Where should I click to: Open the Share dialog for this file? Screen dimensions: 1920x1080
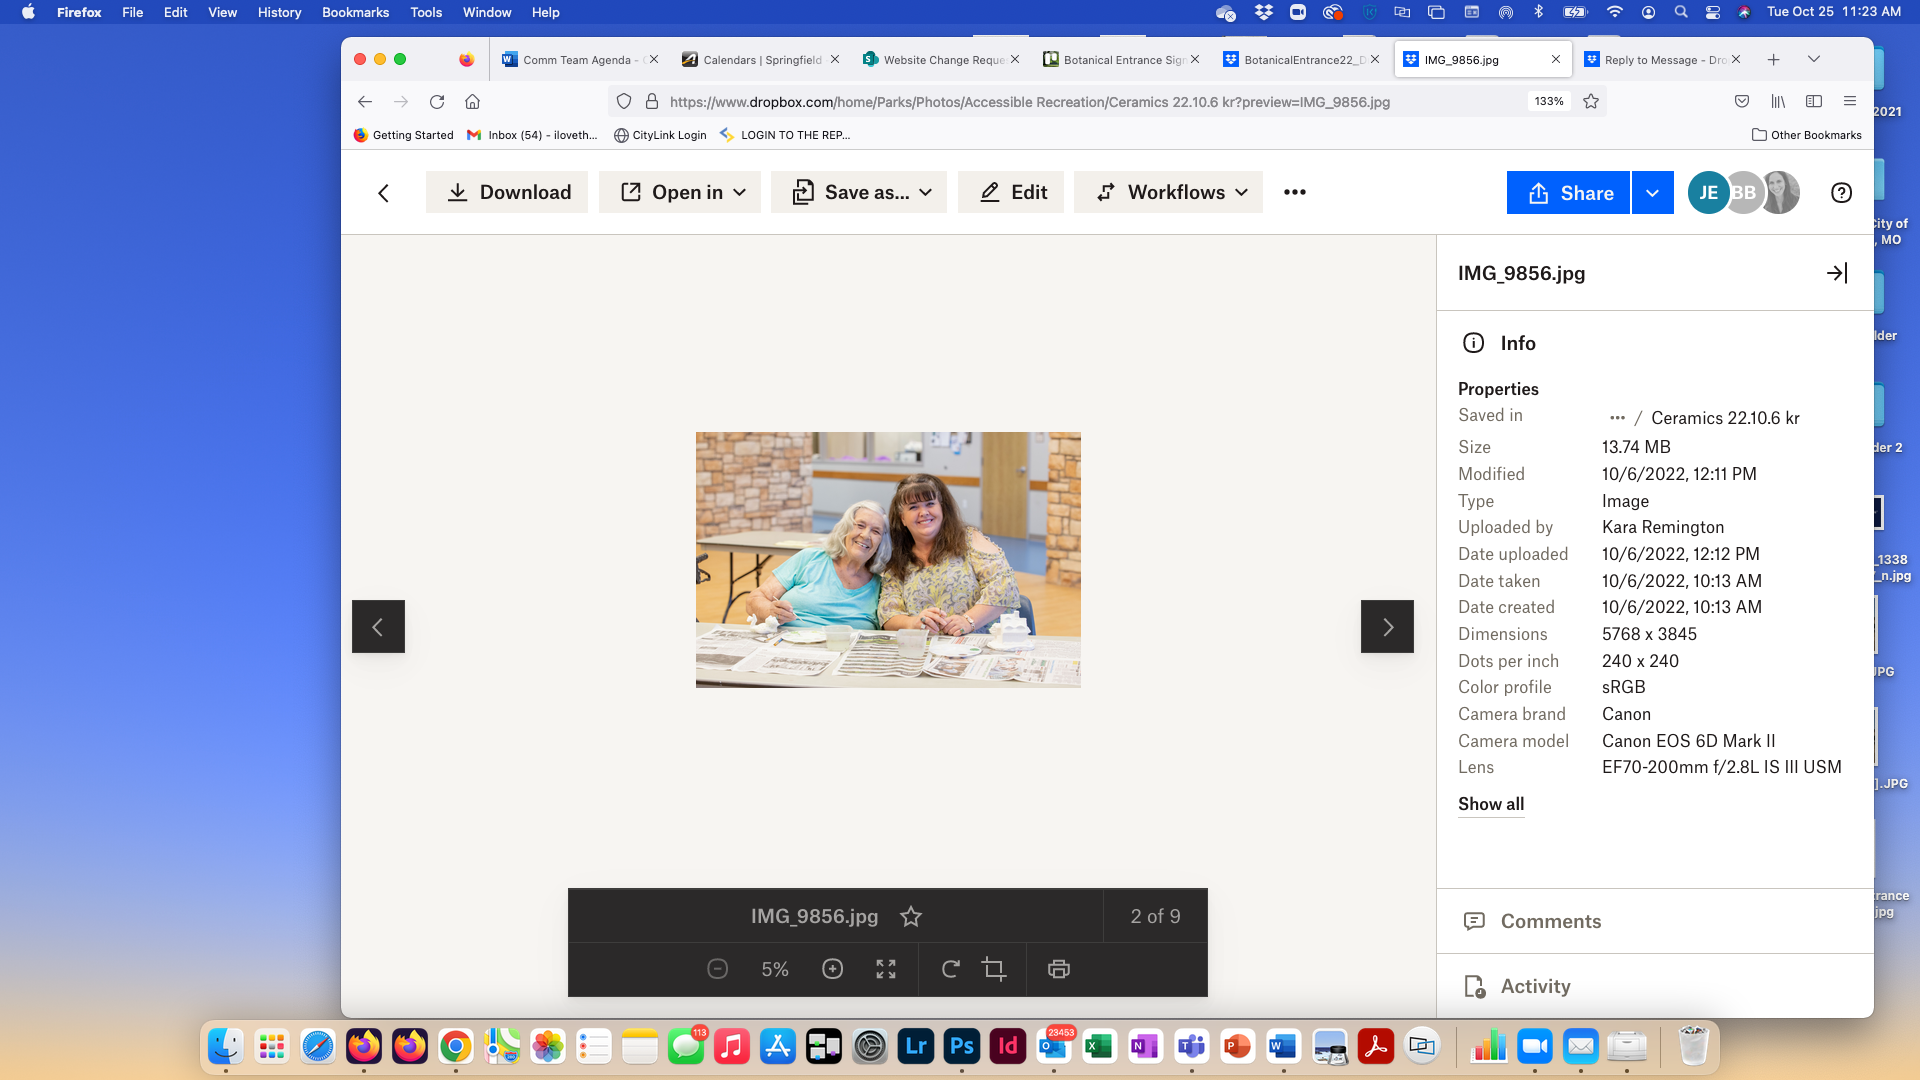[1571, 193]
